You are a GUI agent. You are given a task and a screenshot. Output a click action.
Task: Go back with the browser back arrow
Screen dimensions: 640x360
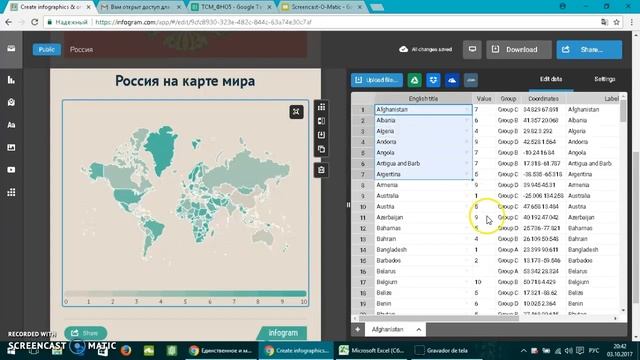(9, 22)
